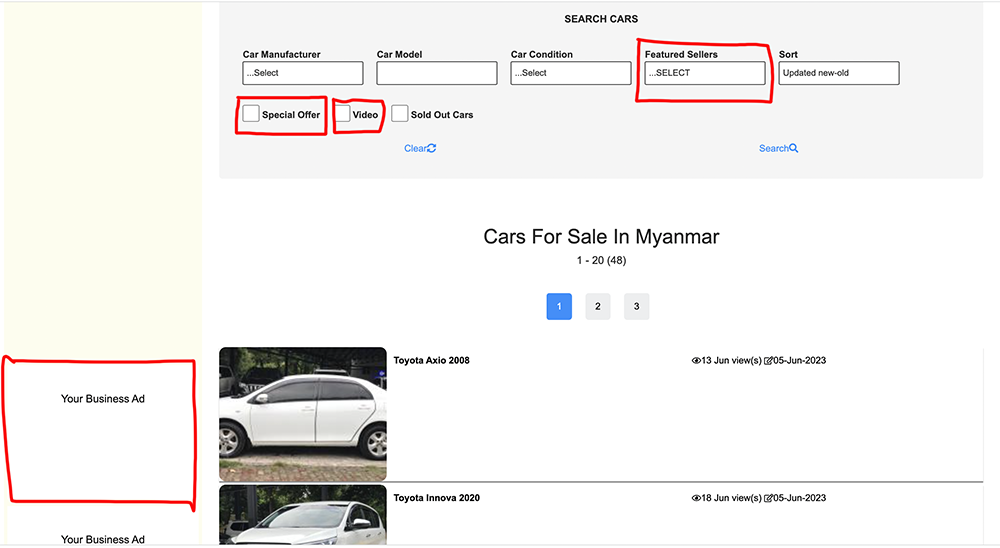This screenshot has height=548, width=1000.
Task: Open the Toyota Axio 2008 car photo
Action: pyautogui.click(x=303, y=414)
